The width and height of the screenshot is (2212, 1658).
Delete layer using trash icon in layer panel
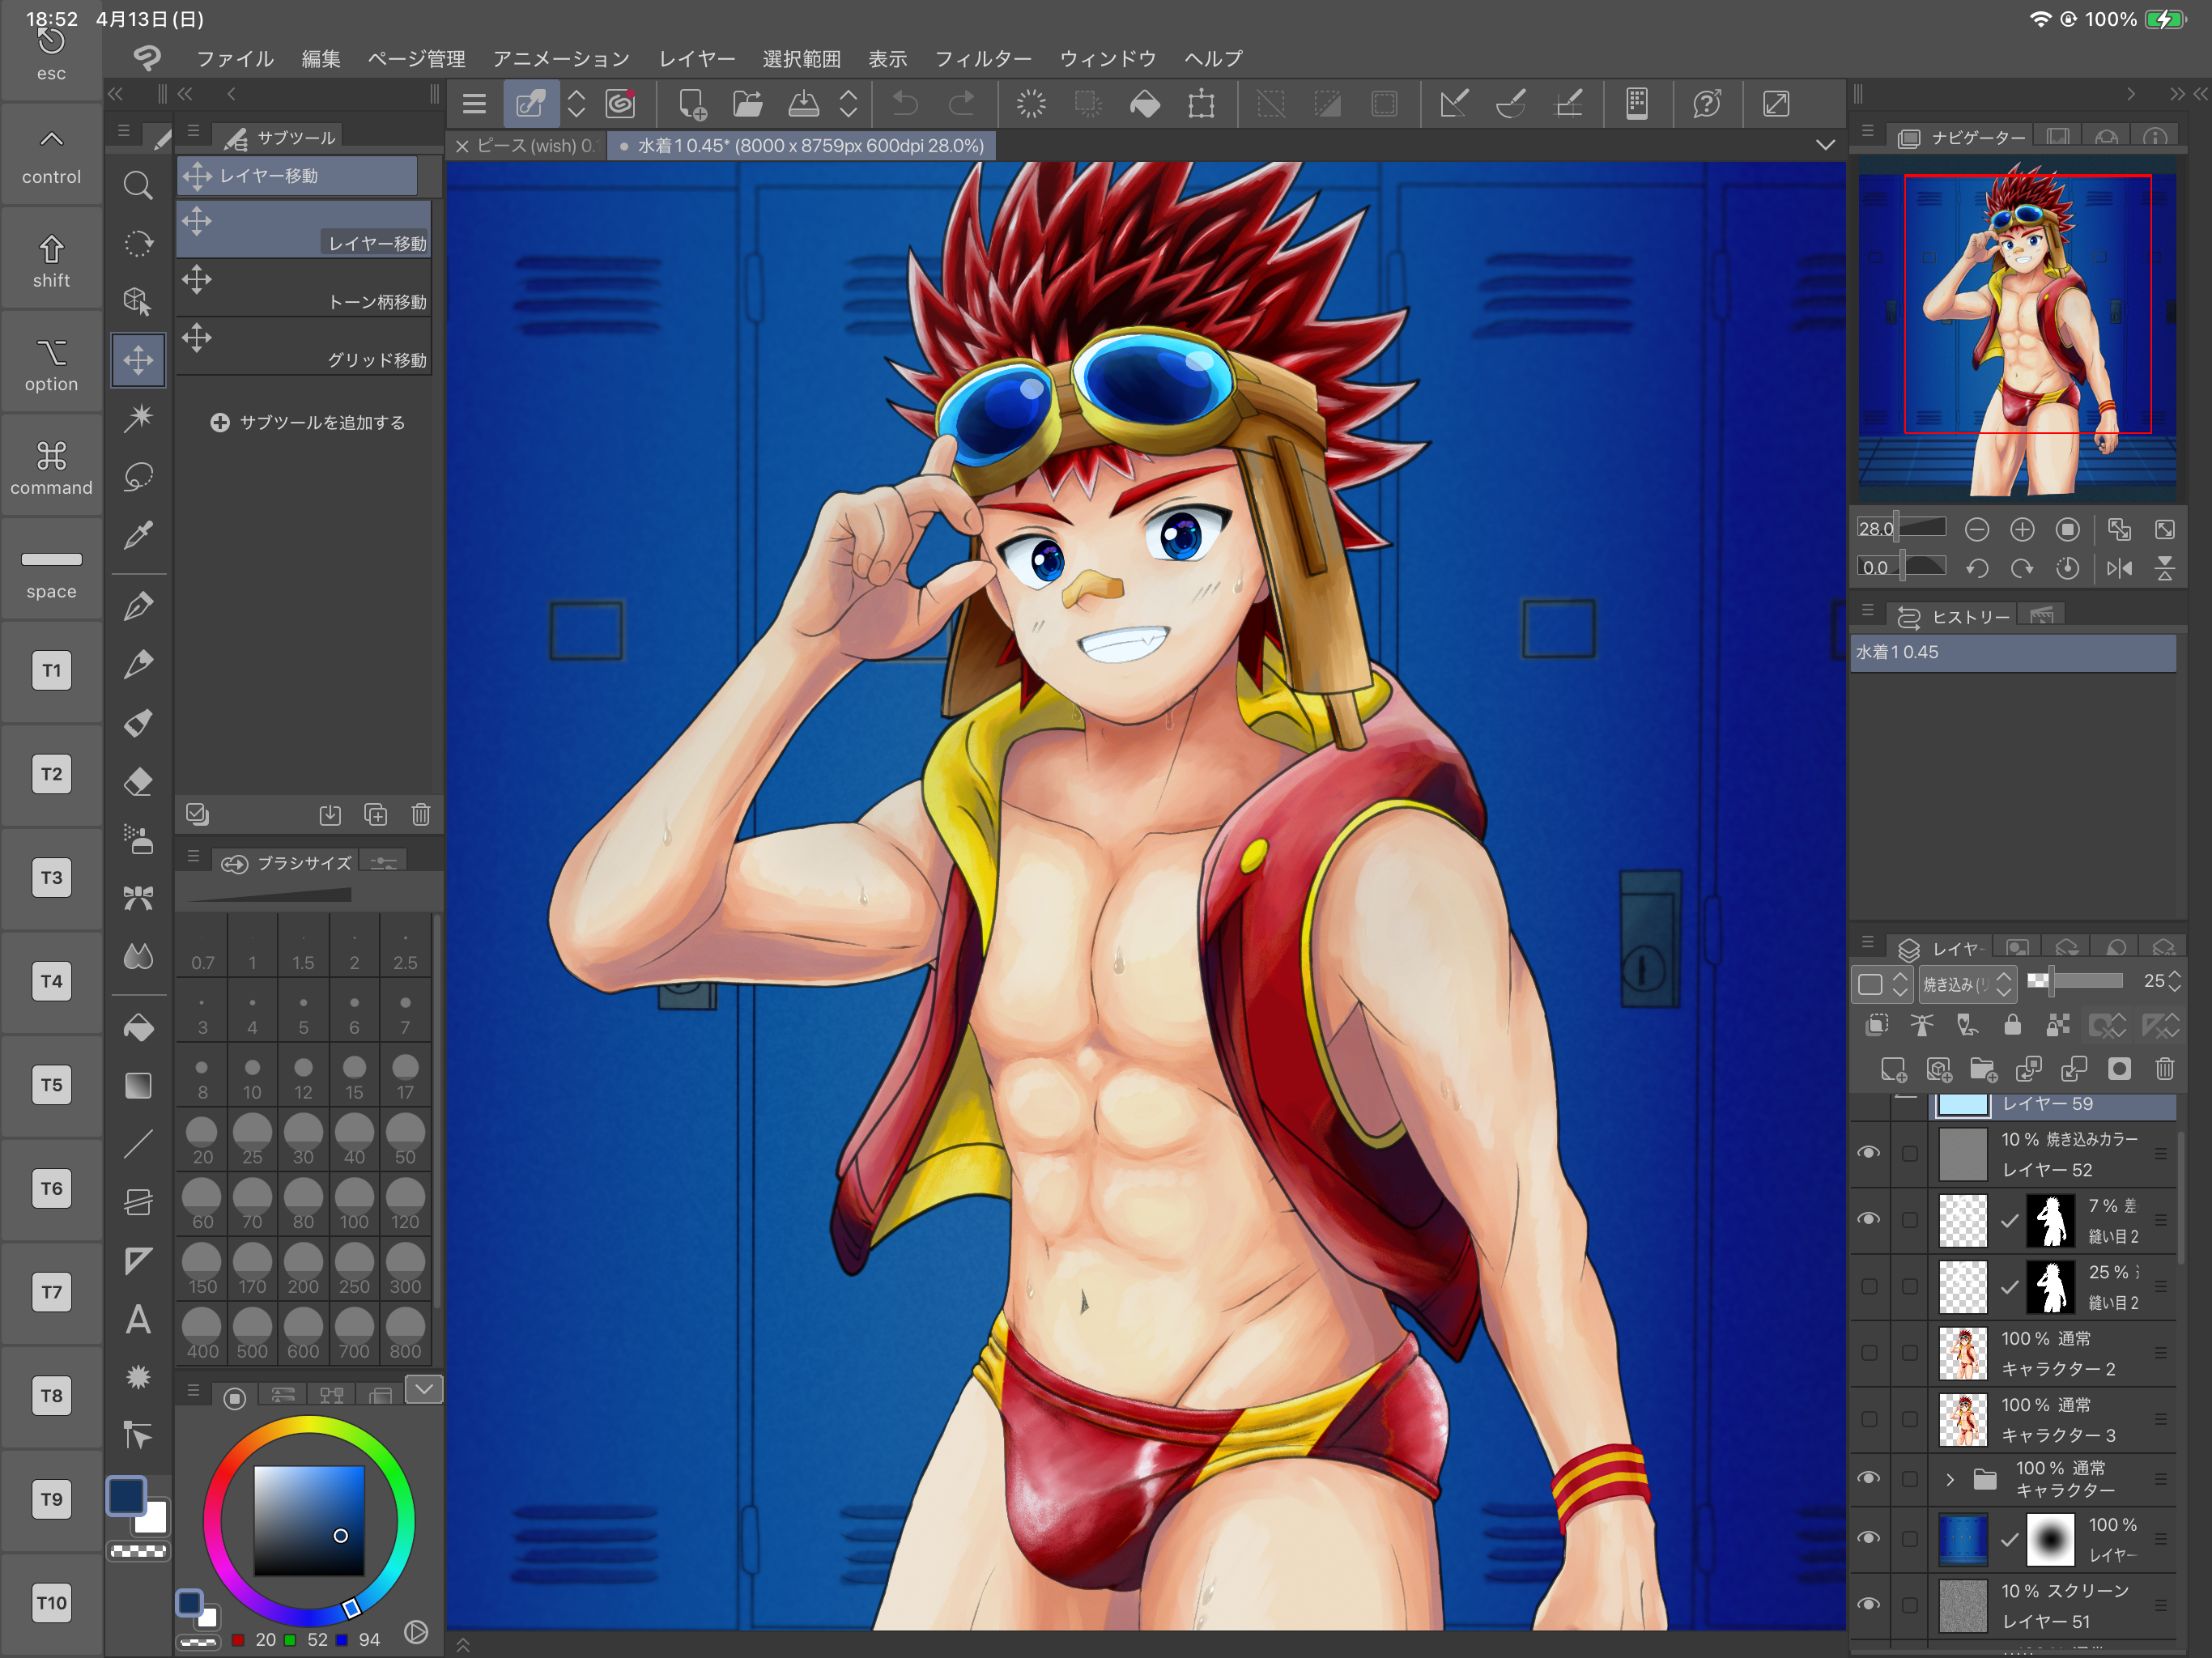click(x=2165, y=1069)
